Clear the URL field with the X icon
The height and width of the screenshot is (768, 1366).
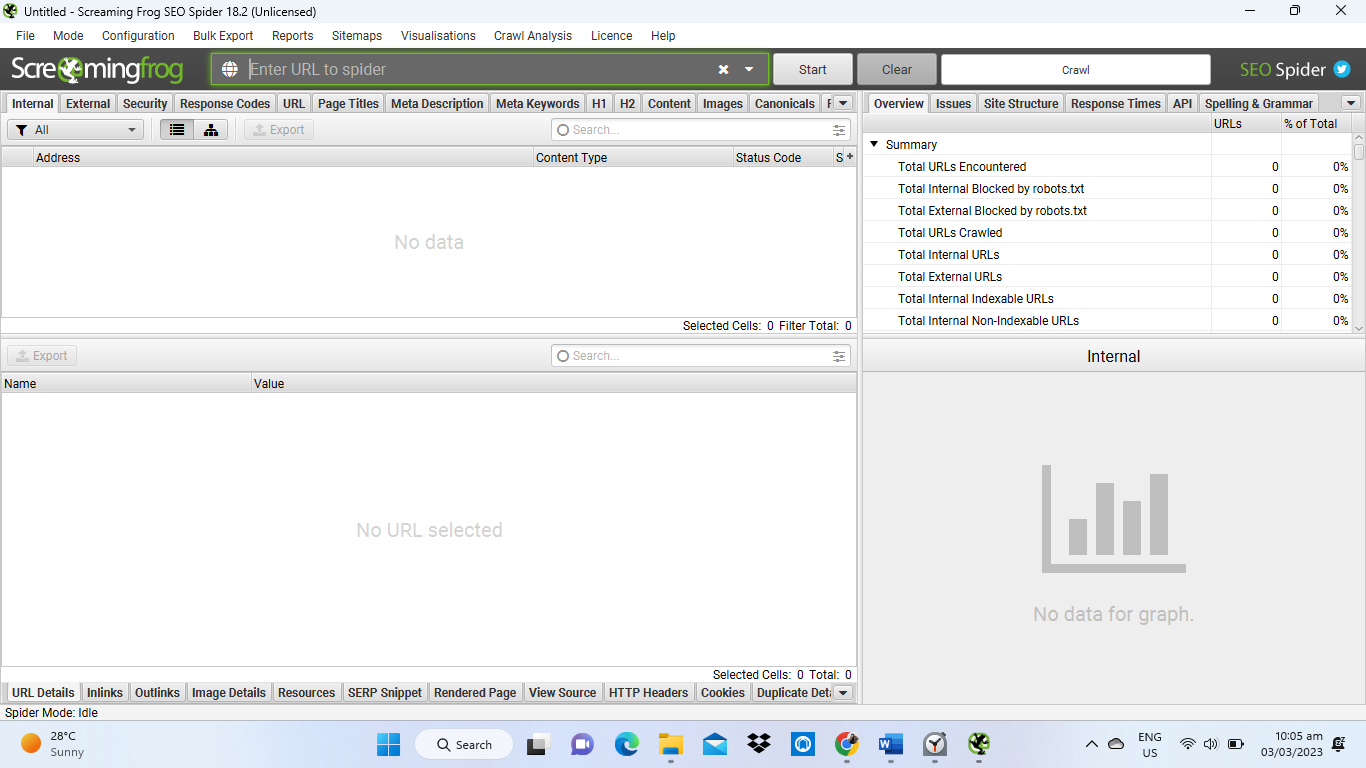[x=723, y=69]
